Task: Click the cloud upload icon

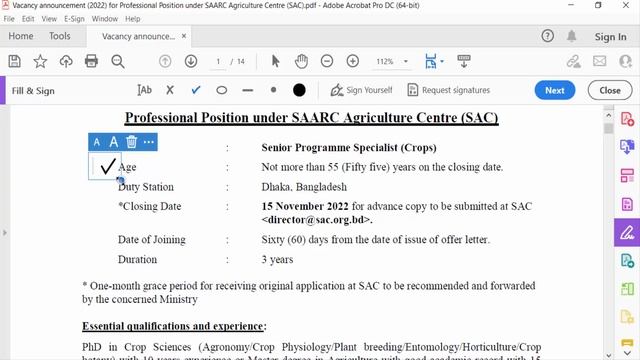Action: pyautogui.click(x=66, y=61)
